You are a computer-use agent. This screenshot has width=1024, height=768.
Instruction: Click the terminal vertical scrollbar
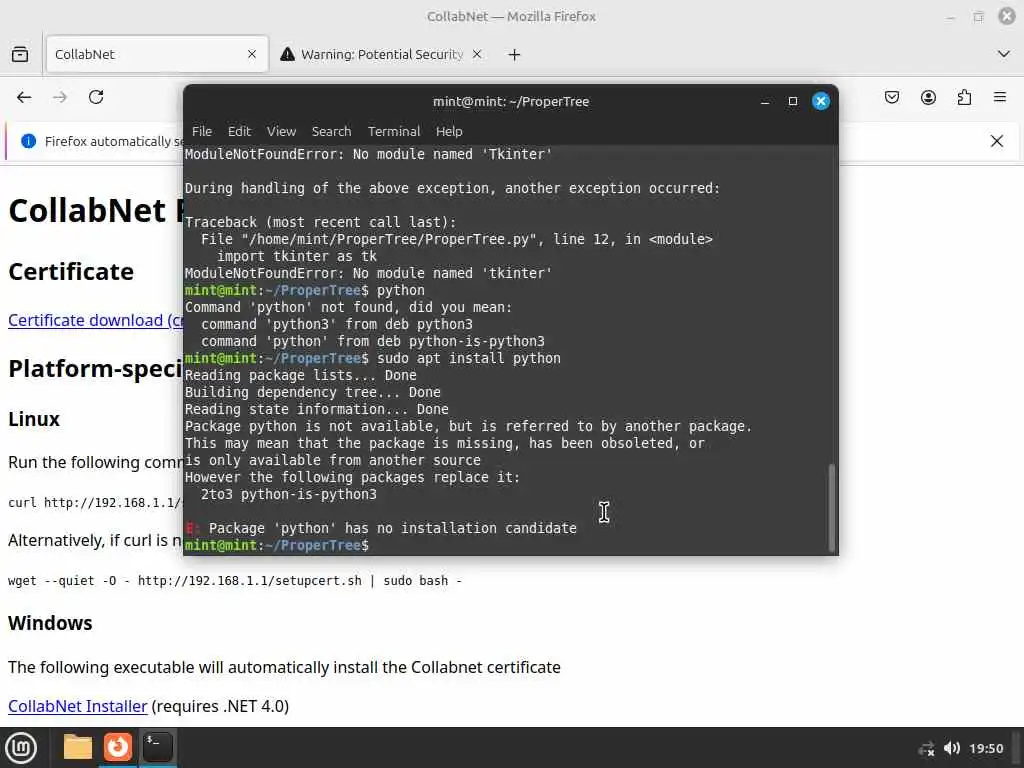pyautogui.click(x=831, y=507)
